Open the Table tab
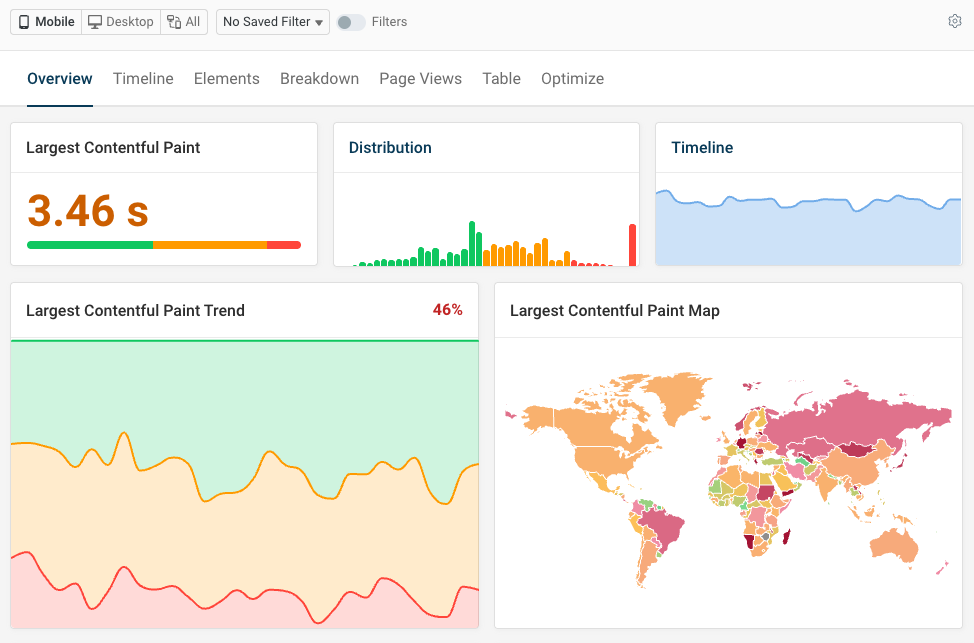The image size is (974, 643). pos(501,78)
